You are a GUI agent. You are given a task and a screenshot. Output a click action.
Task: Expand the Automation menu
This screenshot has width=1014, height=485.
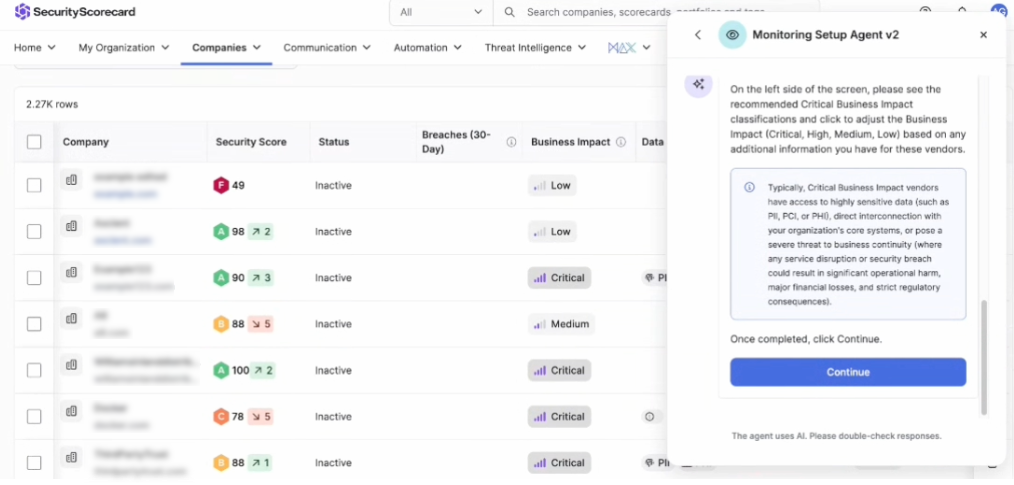427,48
